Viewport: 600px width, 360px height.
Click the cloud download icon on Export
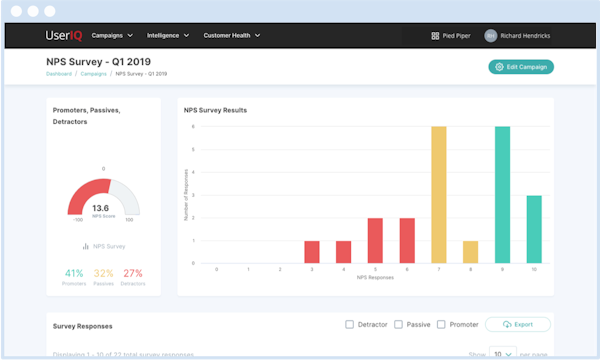[x=507, y=324]
